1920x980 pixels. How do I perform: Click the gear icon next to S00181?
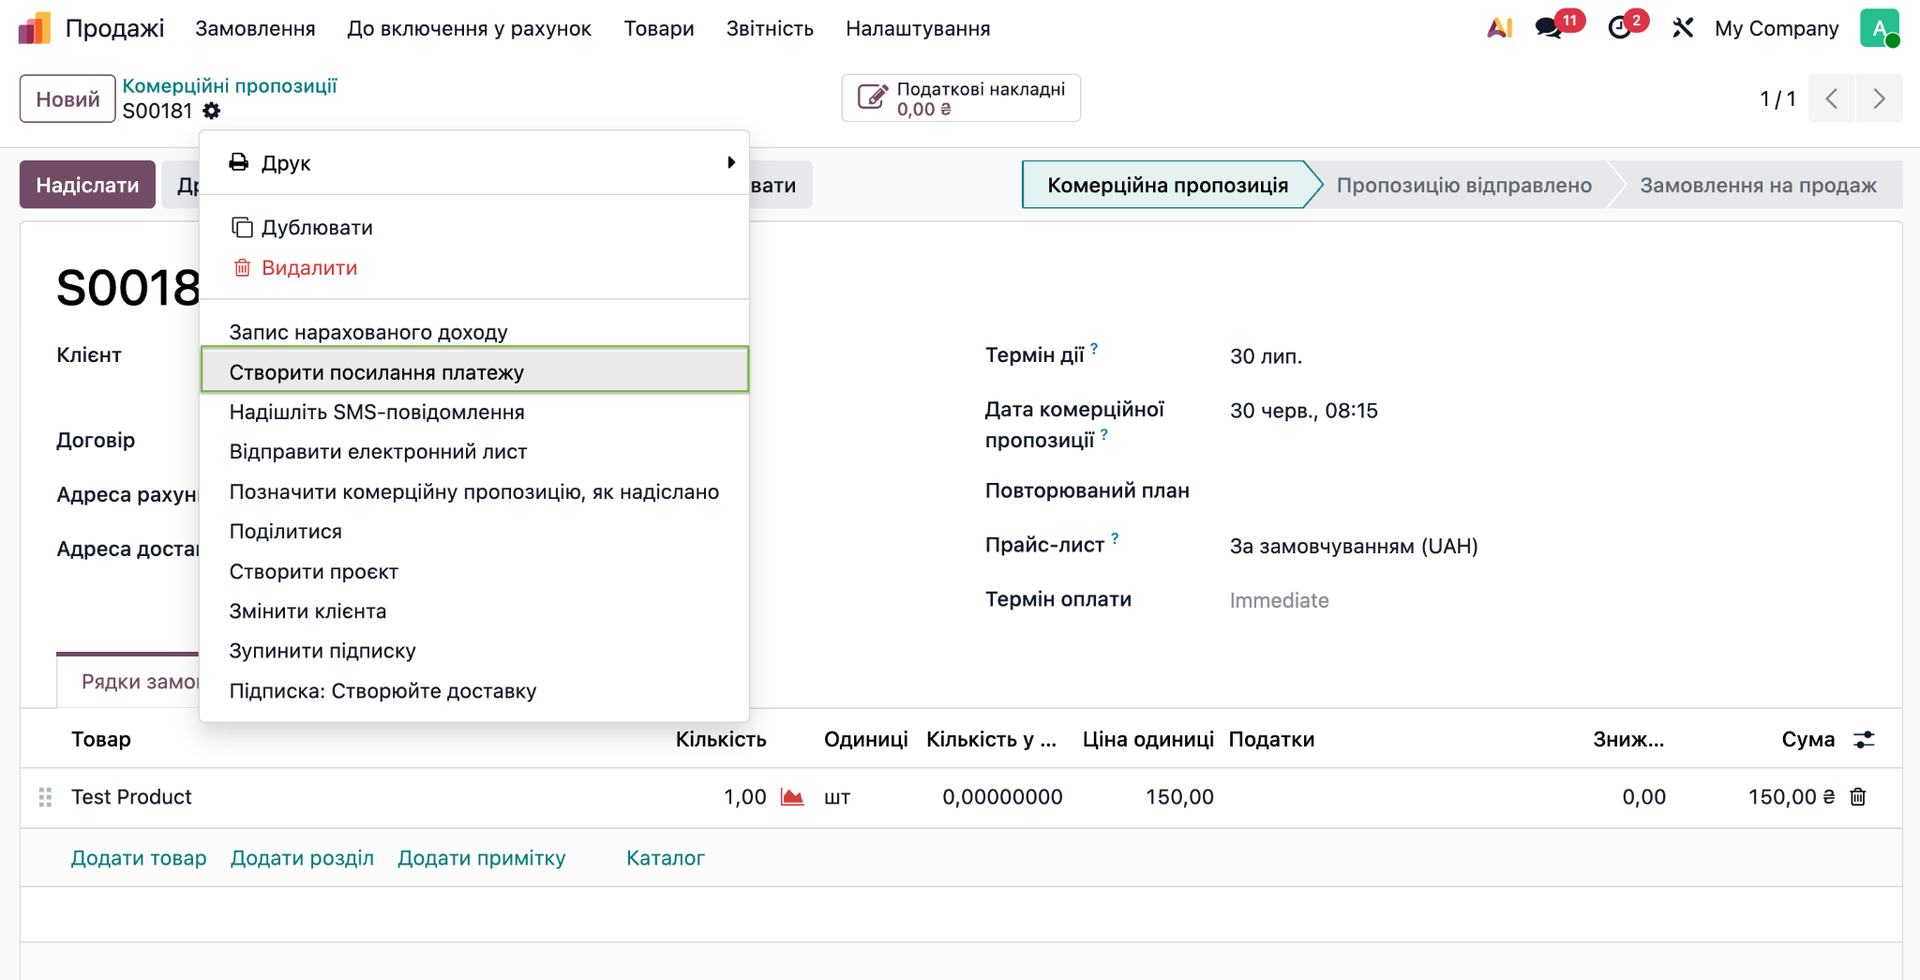coord(211,111)
